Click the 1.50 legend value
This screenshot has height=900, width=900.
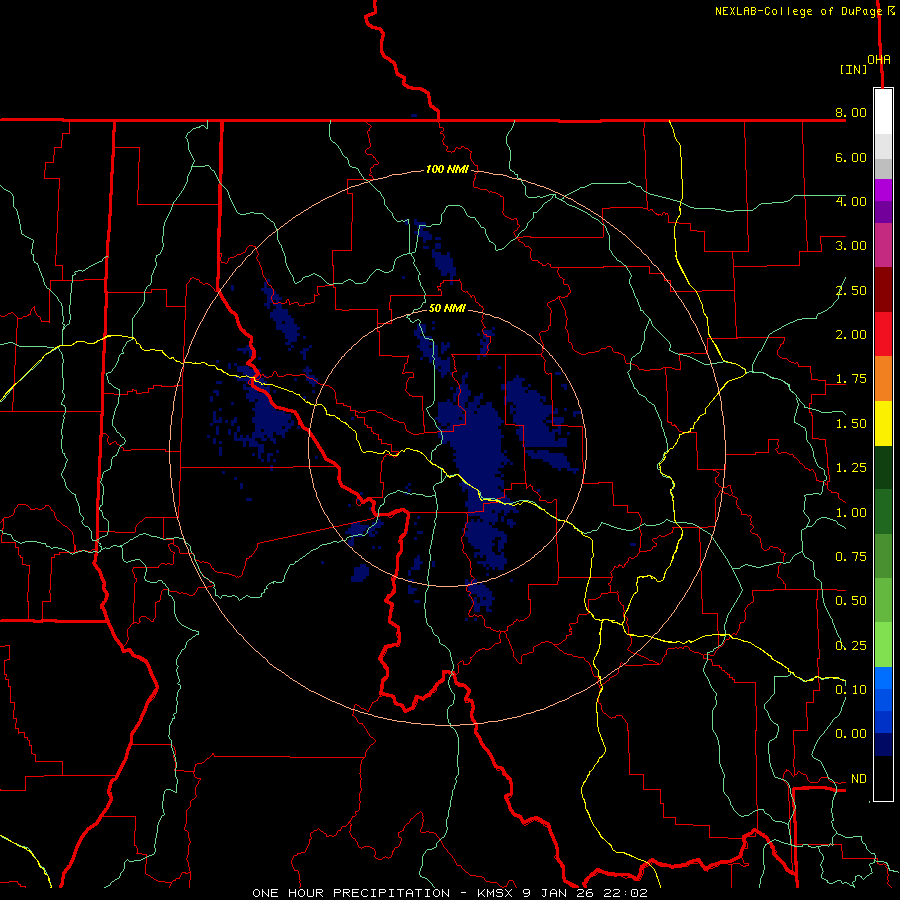pos(851,424)
